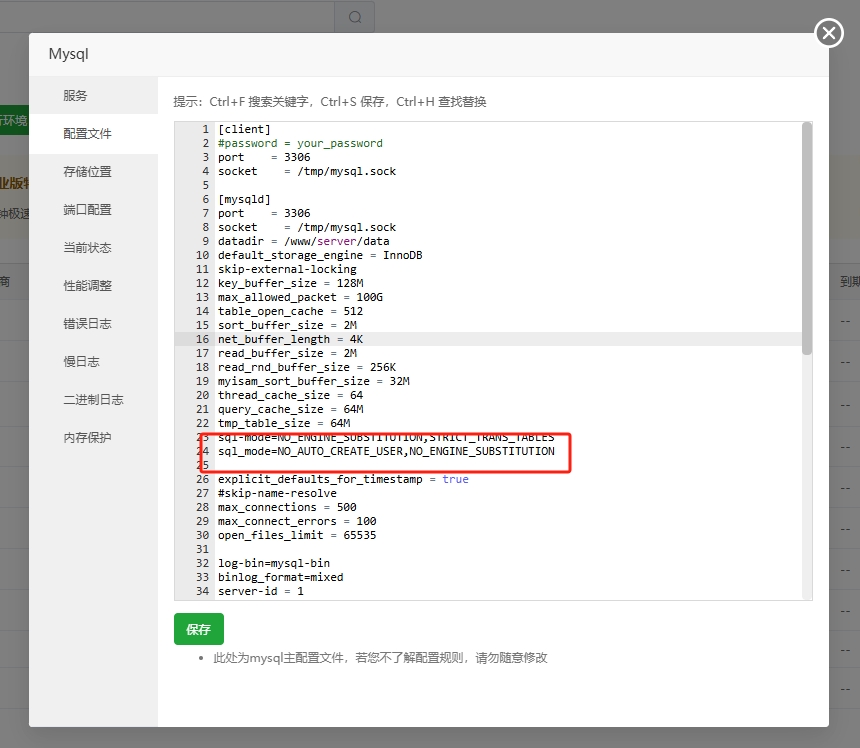Click thread_cache_size = 64 line

tap(290, 395)
